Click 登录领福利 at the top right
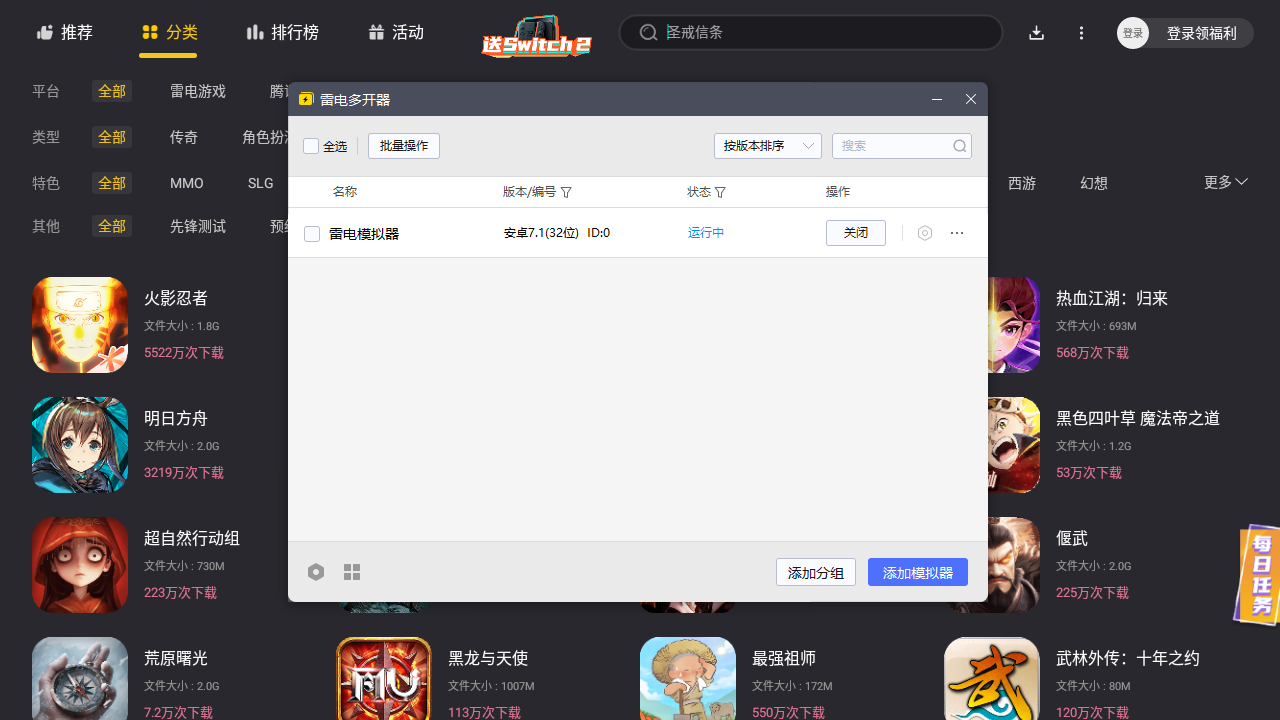The width and height of the screenshot is (1280, 720). (x=1204, y=32)
